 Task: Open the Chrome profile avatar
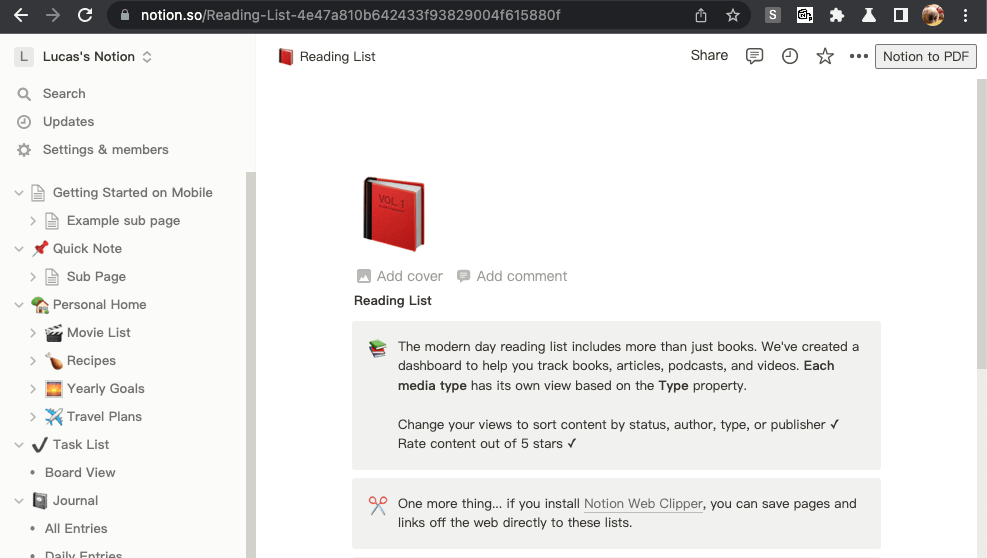(x=933, y=15)
